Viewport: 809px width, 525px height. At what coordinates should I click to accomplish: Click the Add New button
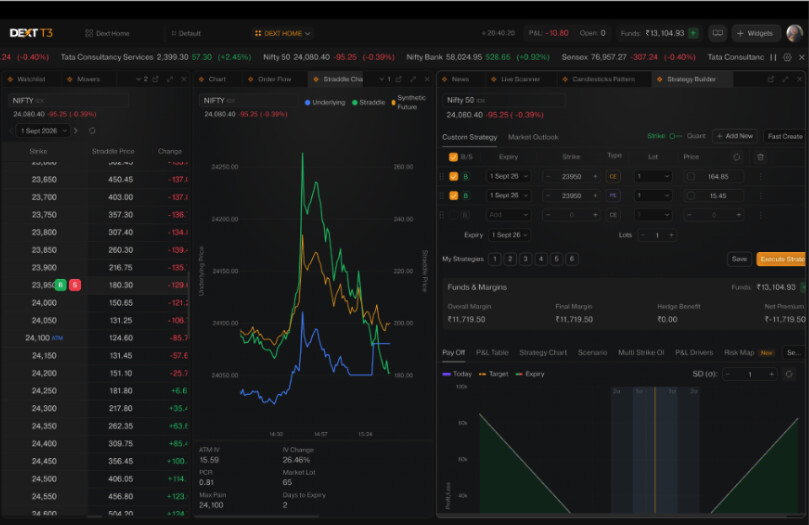click(735, 136)
